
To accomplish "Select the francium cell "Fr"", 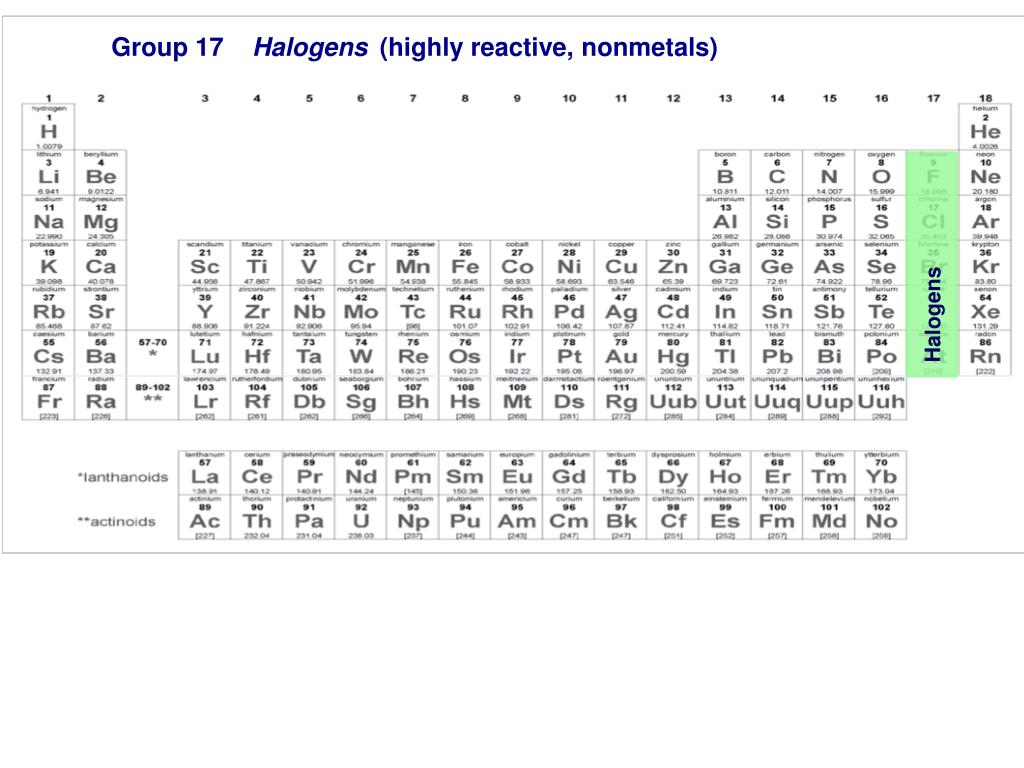I will pos(49,398).
